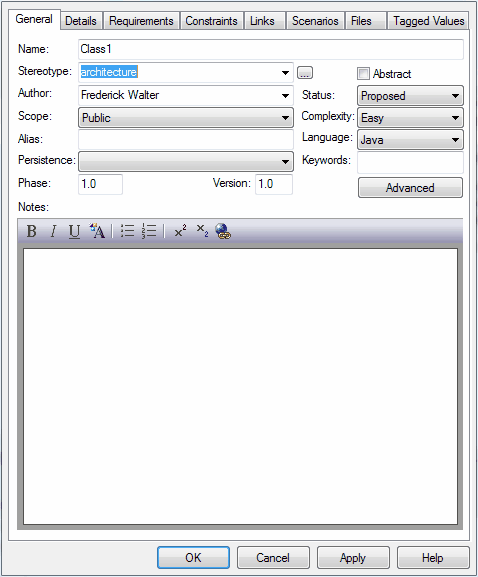Apply italic formatting in Notes toolbar

(x=53, y=231)
